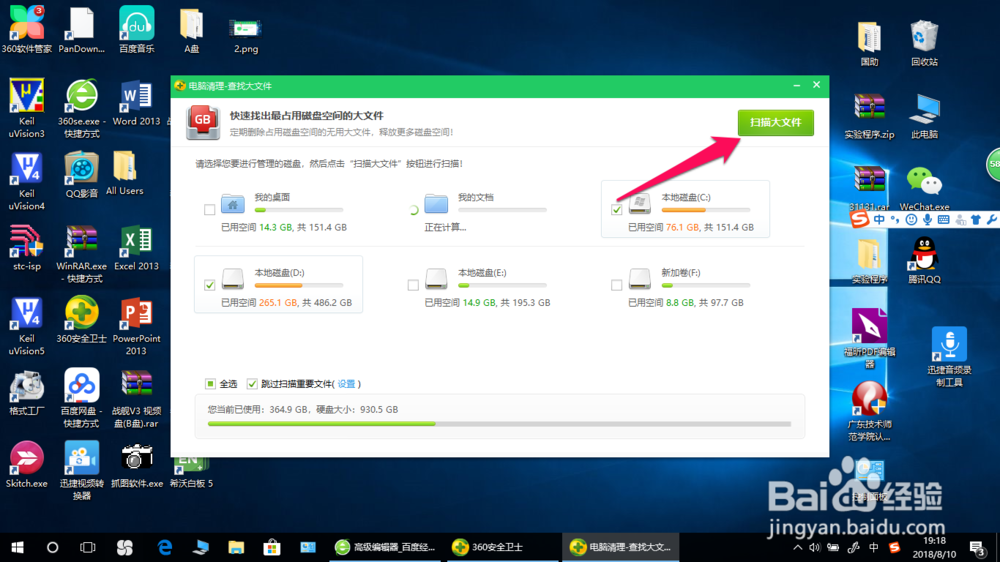Minimize the 电脑清理 window
The image size is (1000, 562).
point(797,85)
